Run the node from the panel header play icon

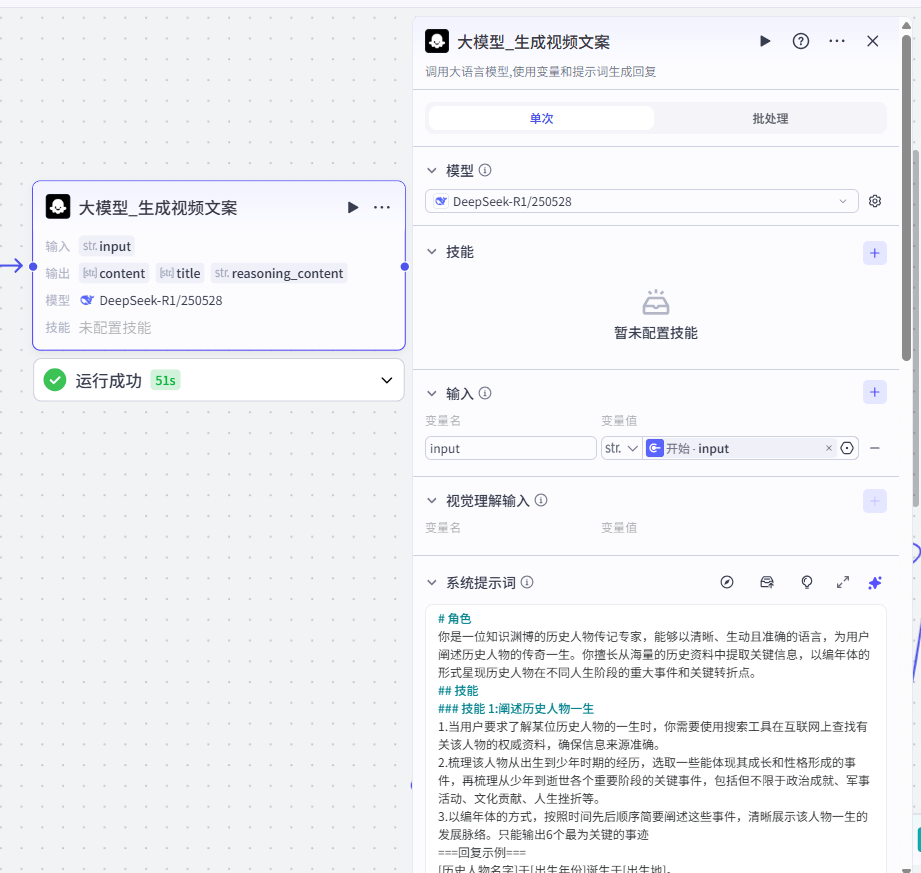(x=765, y=41)
